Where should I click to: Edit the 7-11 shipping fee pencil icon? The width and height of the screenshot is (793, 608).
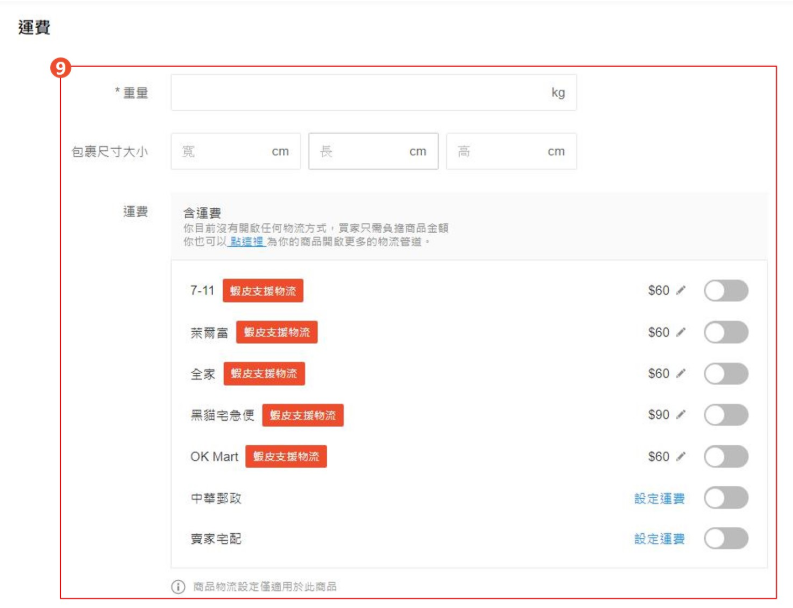(681, 290)
